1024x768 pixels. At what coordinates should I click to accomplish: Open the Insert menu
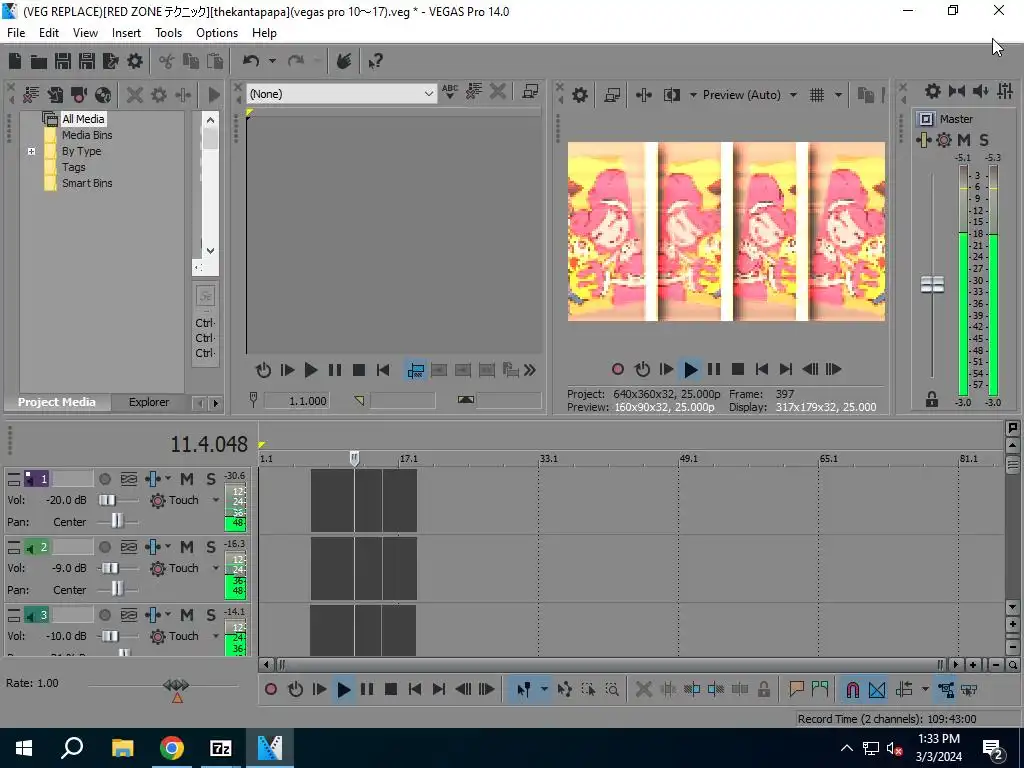(x=126, y=33)
